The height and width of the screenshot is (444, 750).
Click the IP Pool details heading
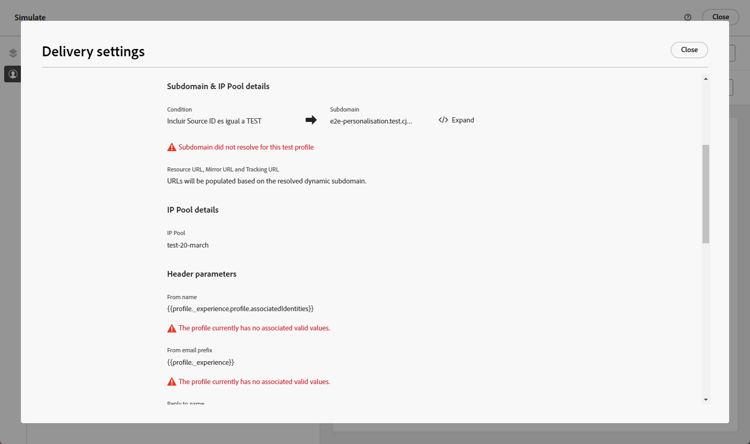[193, 210]
